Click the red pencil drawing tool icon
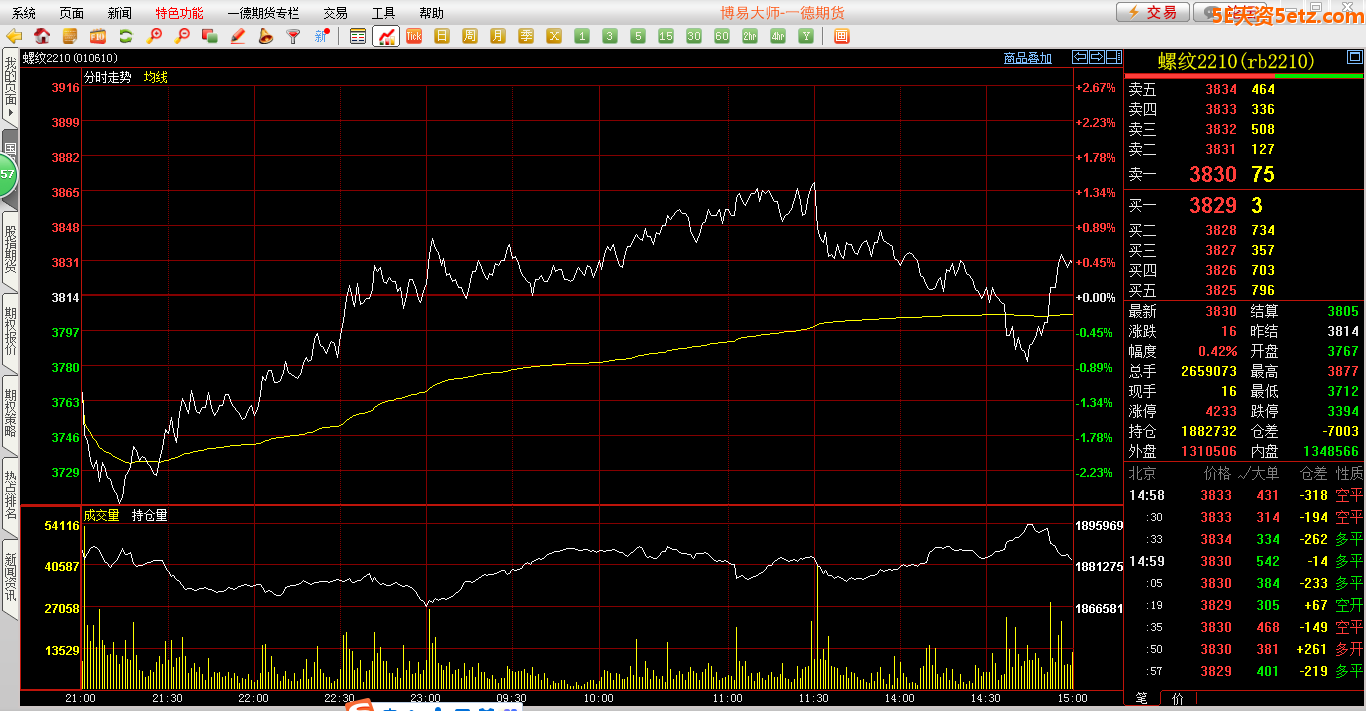The height and width of the screenshot is (711, 1366). 238,36
